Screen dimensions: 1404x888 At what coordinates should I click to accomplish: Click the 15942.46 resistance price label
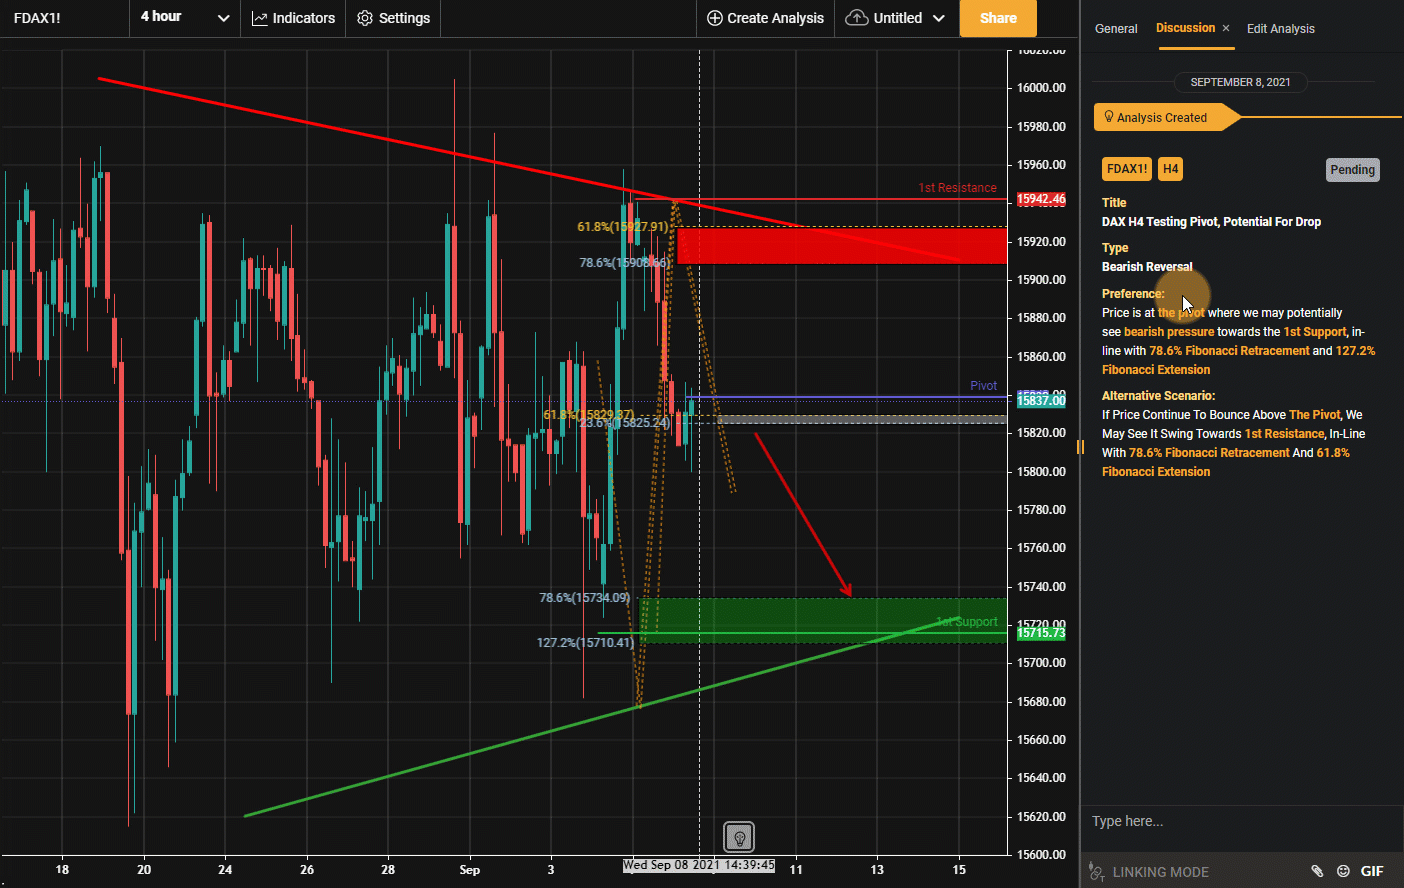pyautogui.click(x=1041, y=199)
